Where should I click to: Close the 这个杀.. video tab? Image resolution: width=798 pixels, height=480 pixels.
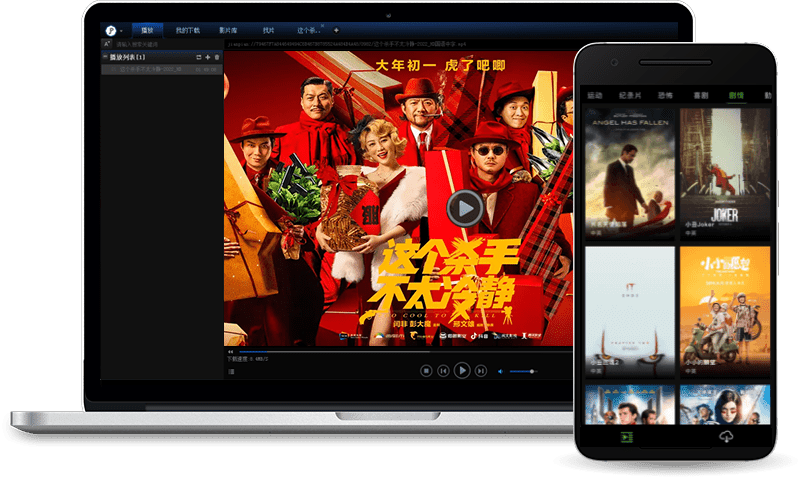click(x=322, y=26)
